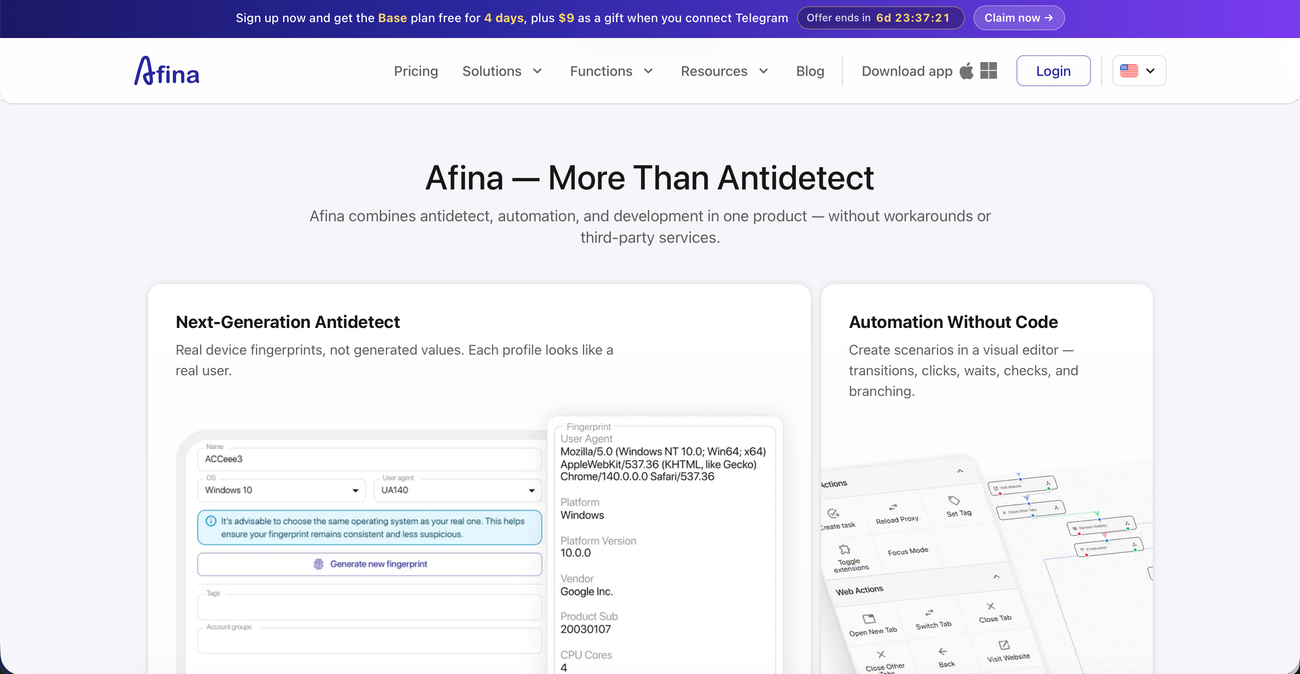
Task: Open the language selector chevron
Action: point(1150,71)
